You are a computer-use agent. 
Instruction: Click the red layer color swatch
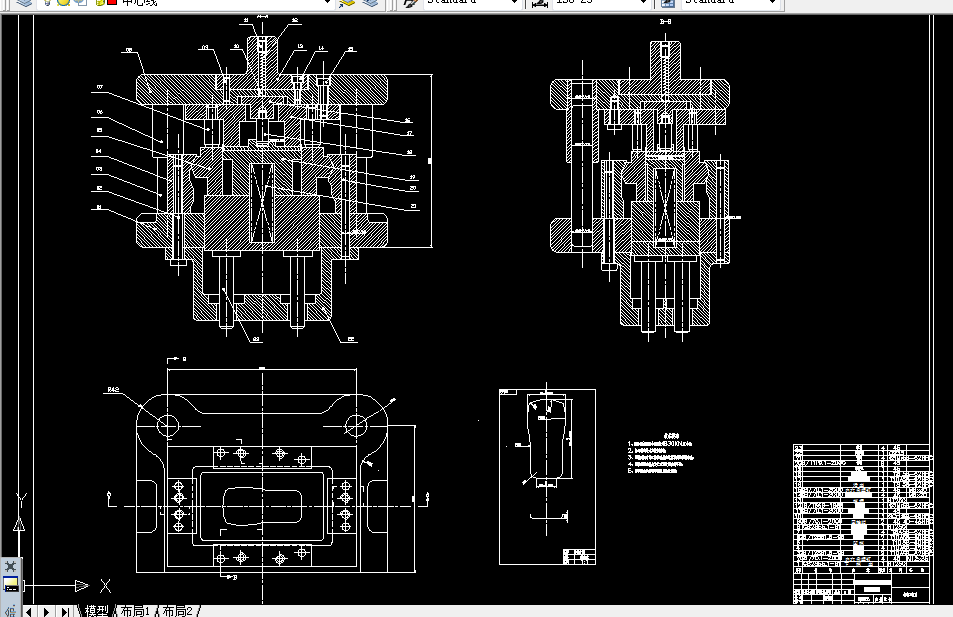pyautogui.click(x=112, y=2)
